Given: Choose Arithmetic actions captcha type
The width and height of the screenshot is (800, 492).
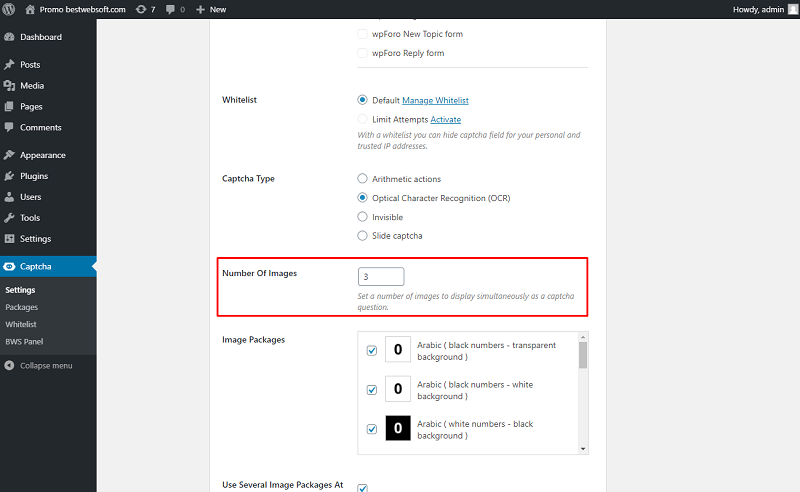Looking at the screenshot, I should [x=362, y=179].
